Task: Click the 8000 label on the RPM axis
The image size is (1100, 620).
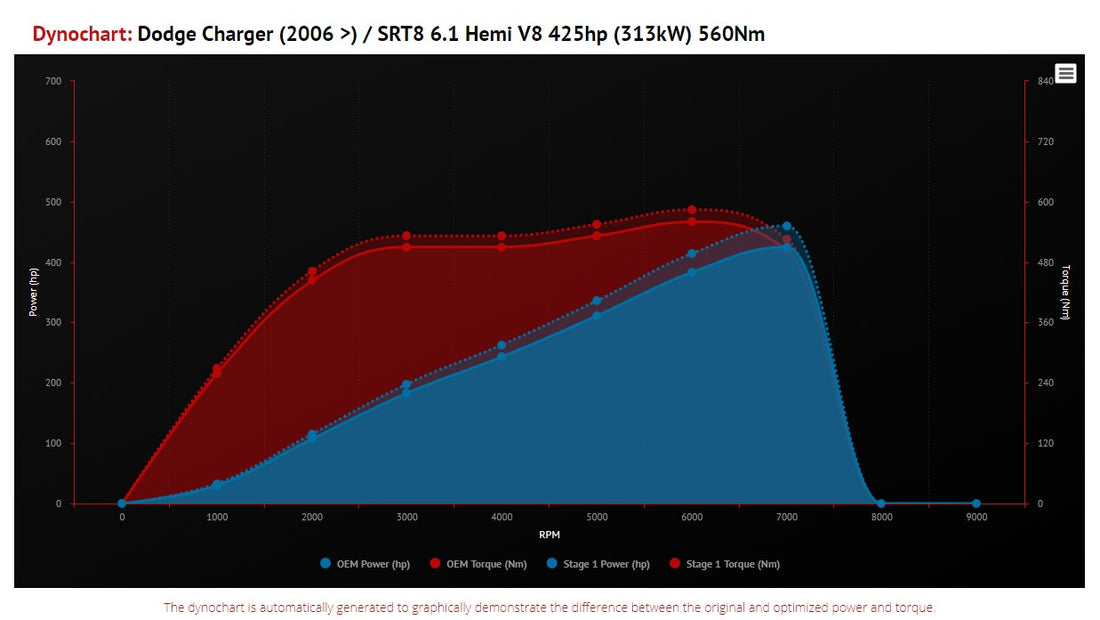Action: (882, 517)
